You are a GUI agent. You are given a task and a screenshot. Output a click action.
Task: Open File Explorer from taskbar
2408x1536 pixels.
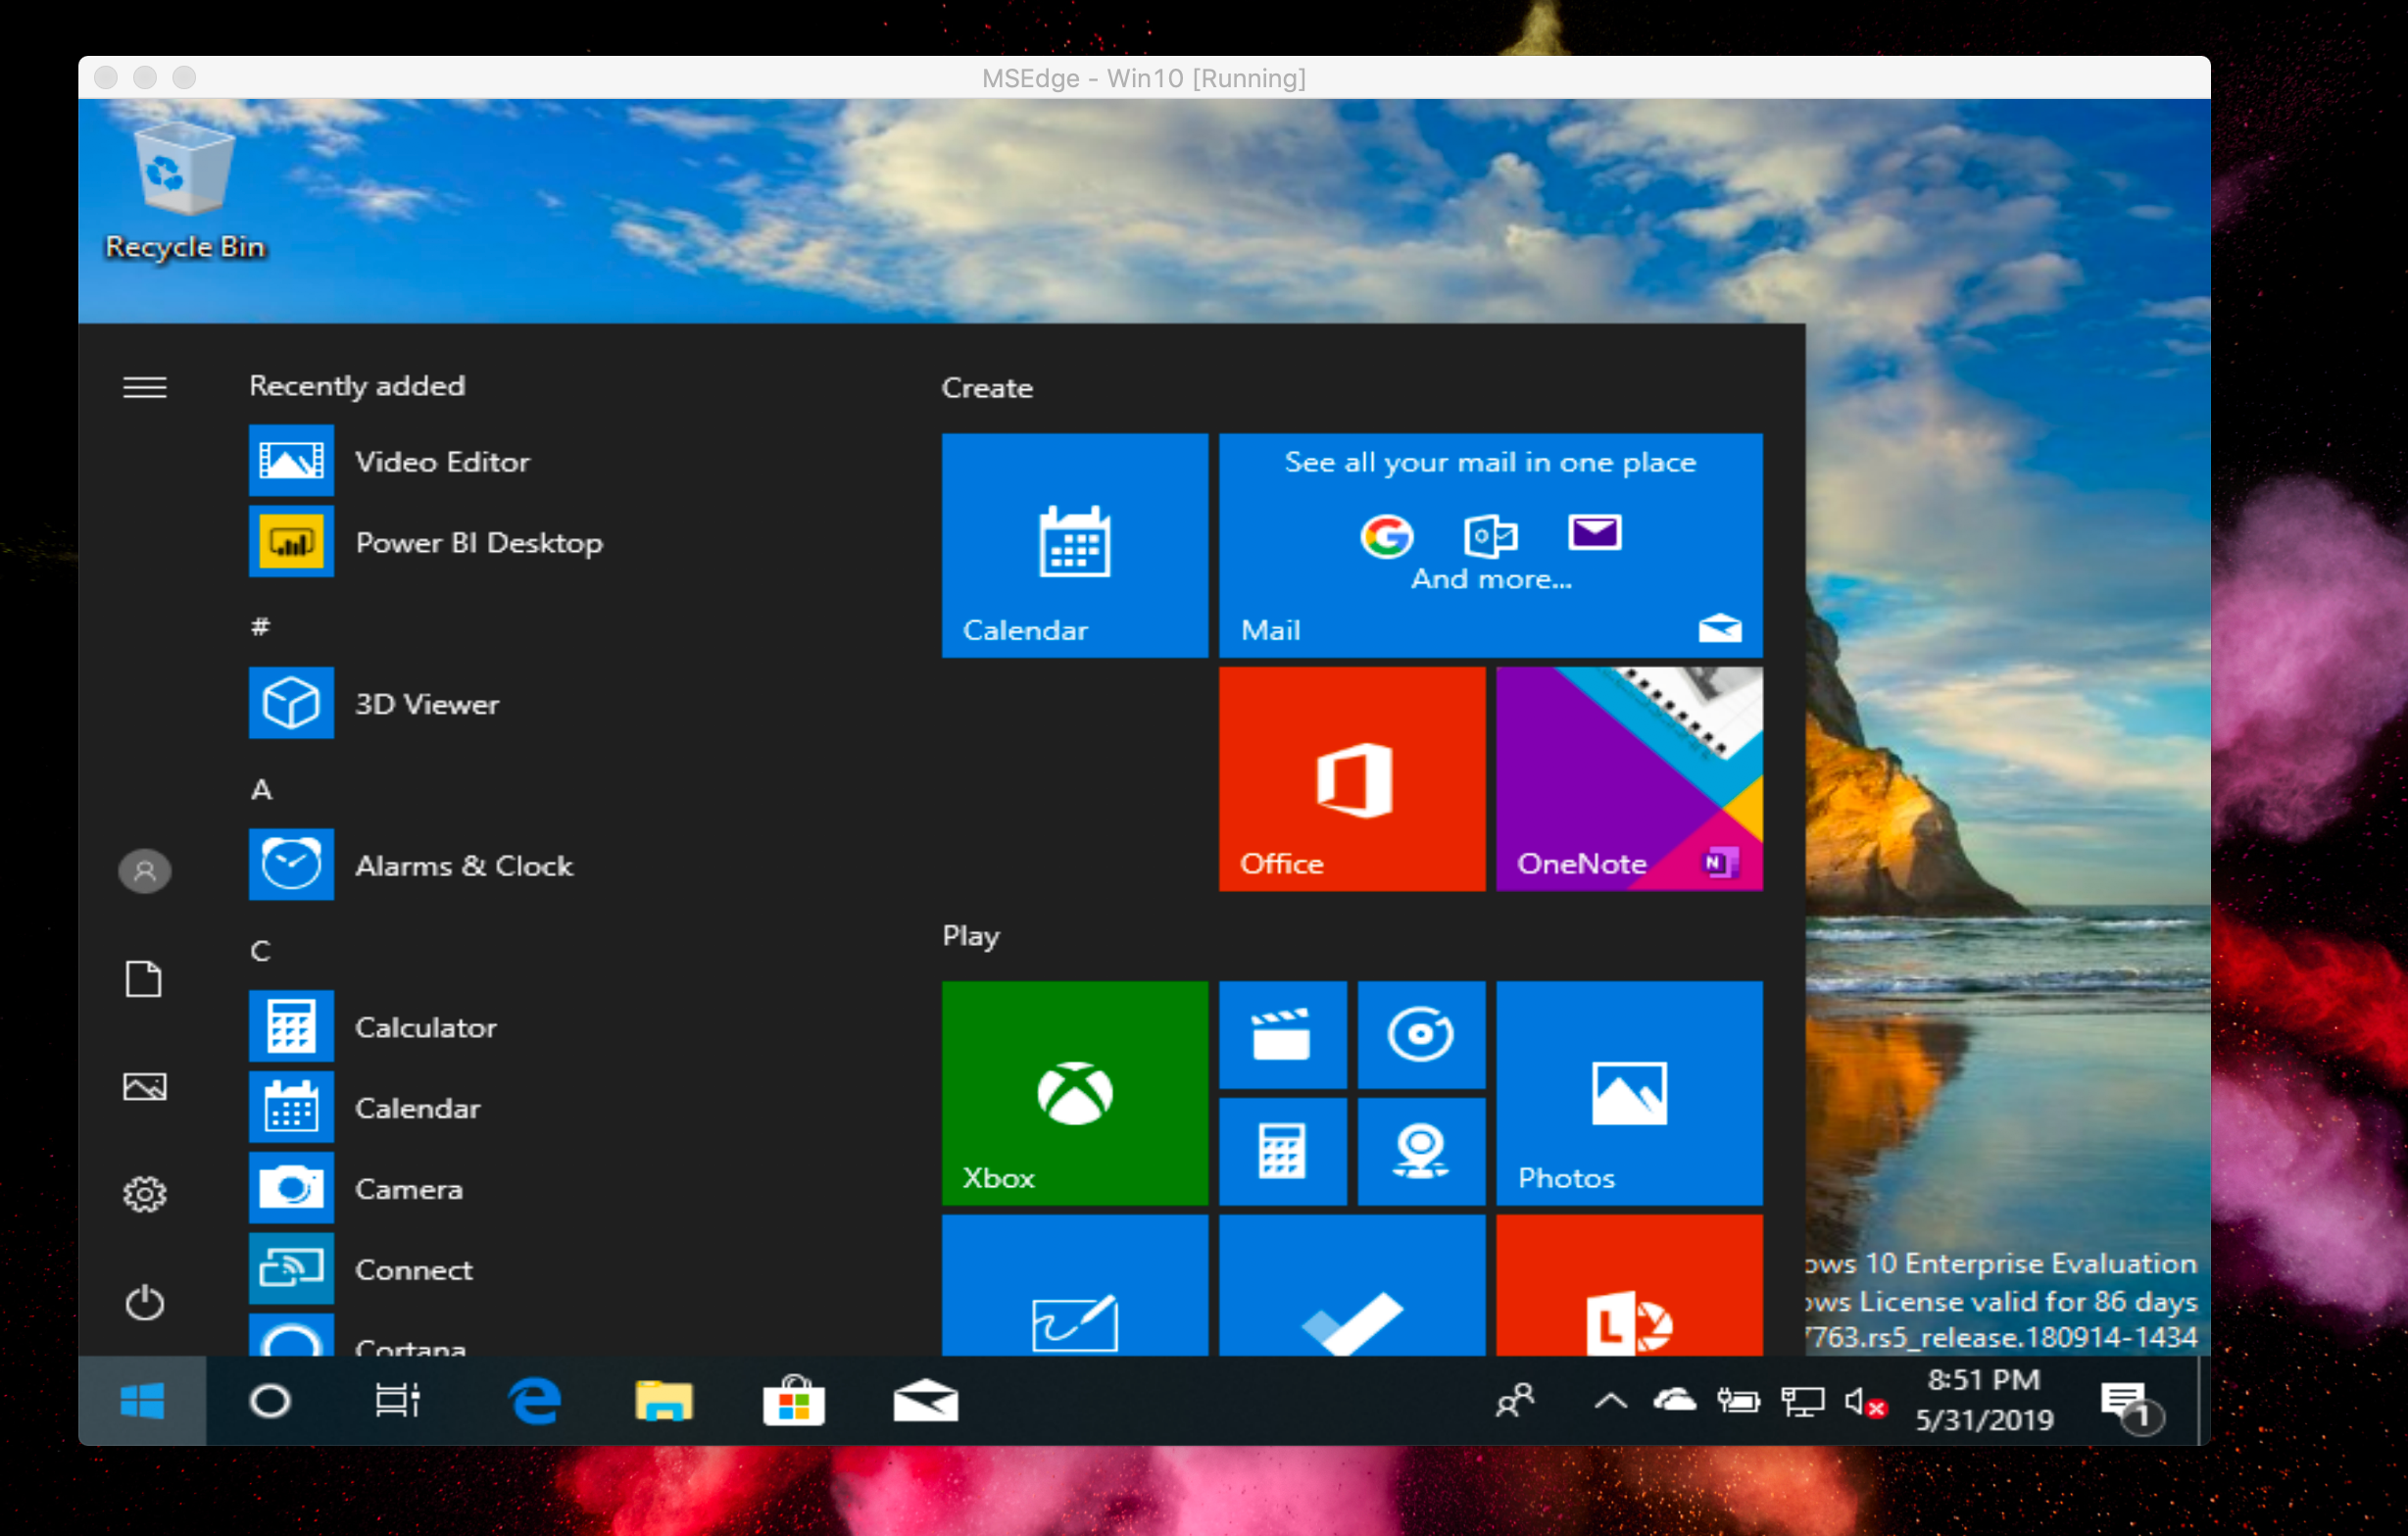pos(664,1401)
